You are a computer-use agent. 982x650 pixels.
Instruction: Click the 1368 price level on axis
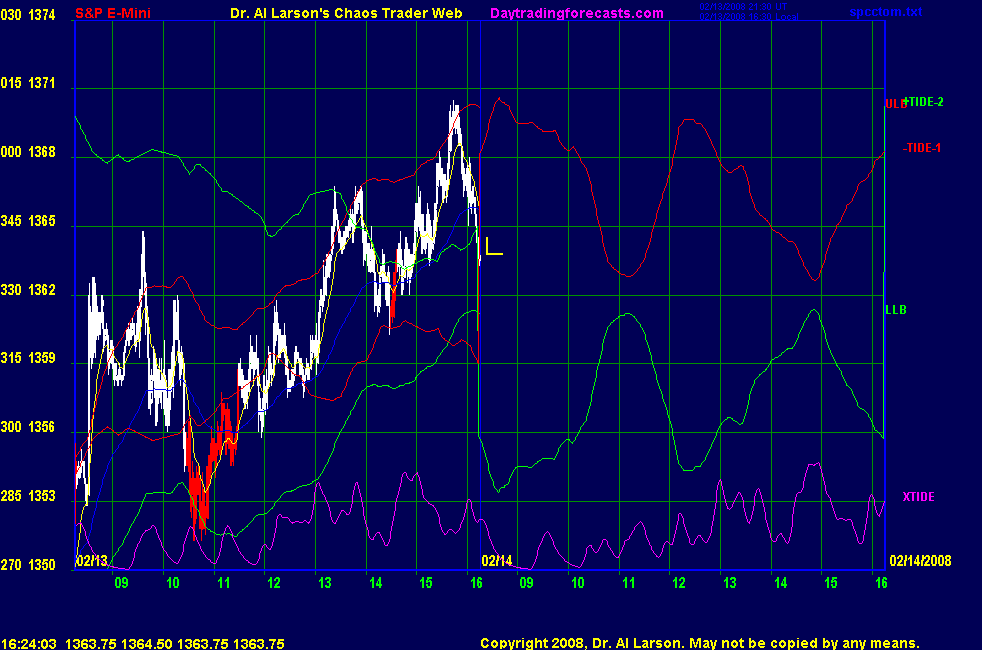pyautogui.click(x=43, y=153)
